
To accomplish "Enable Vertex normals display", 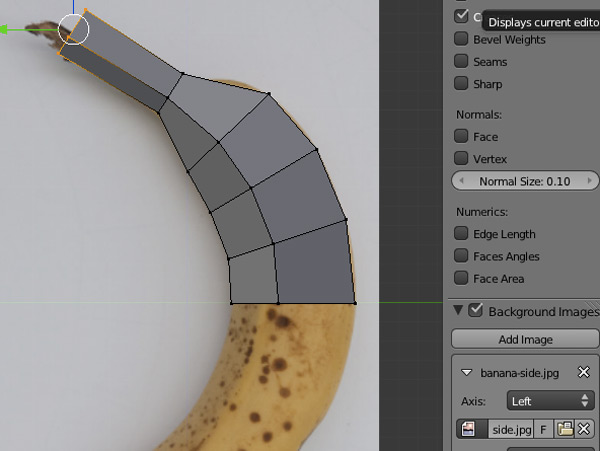I will pos(461,158).
